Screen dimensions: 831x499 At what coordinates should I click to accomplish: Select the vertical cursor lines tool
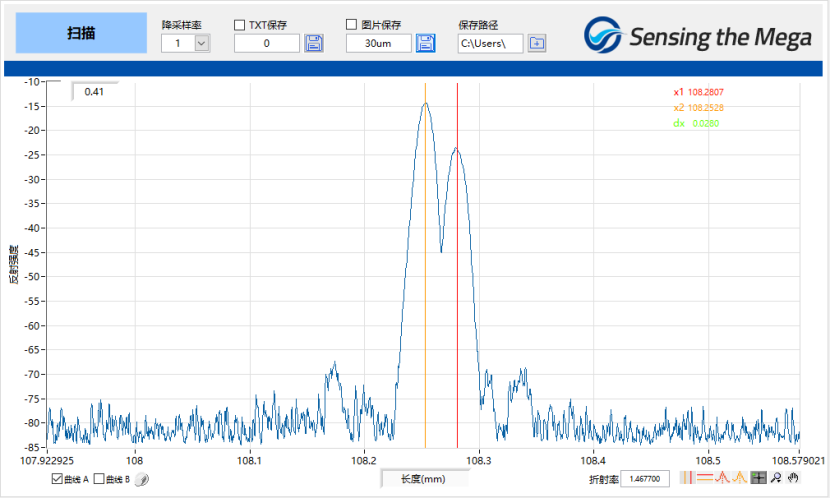pos(687,478)
